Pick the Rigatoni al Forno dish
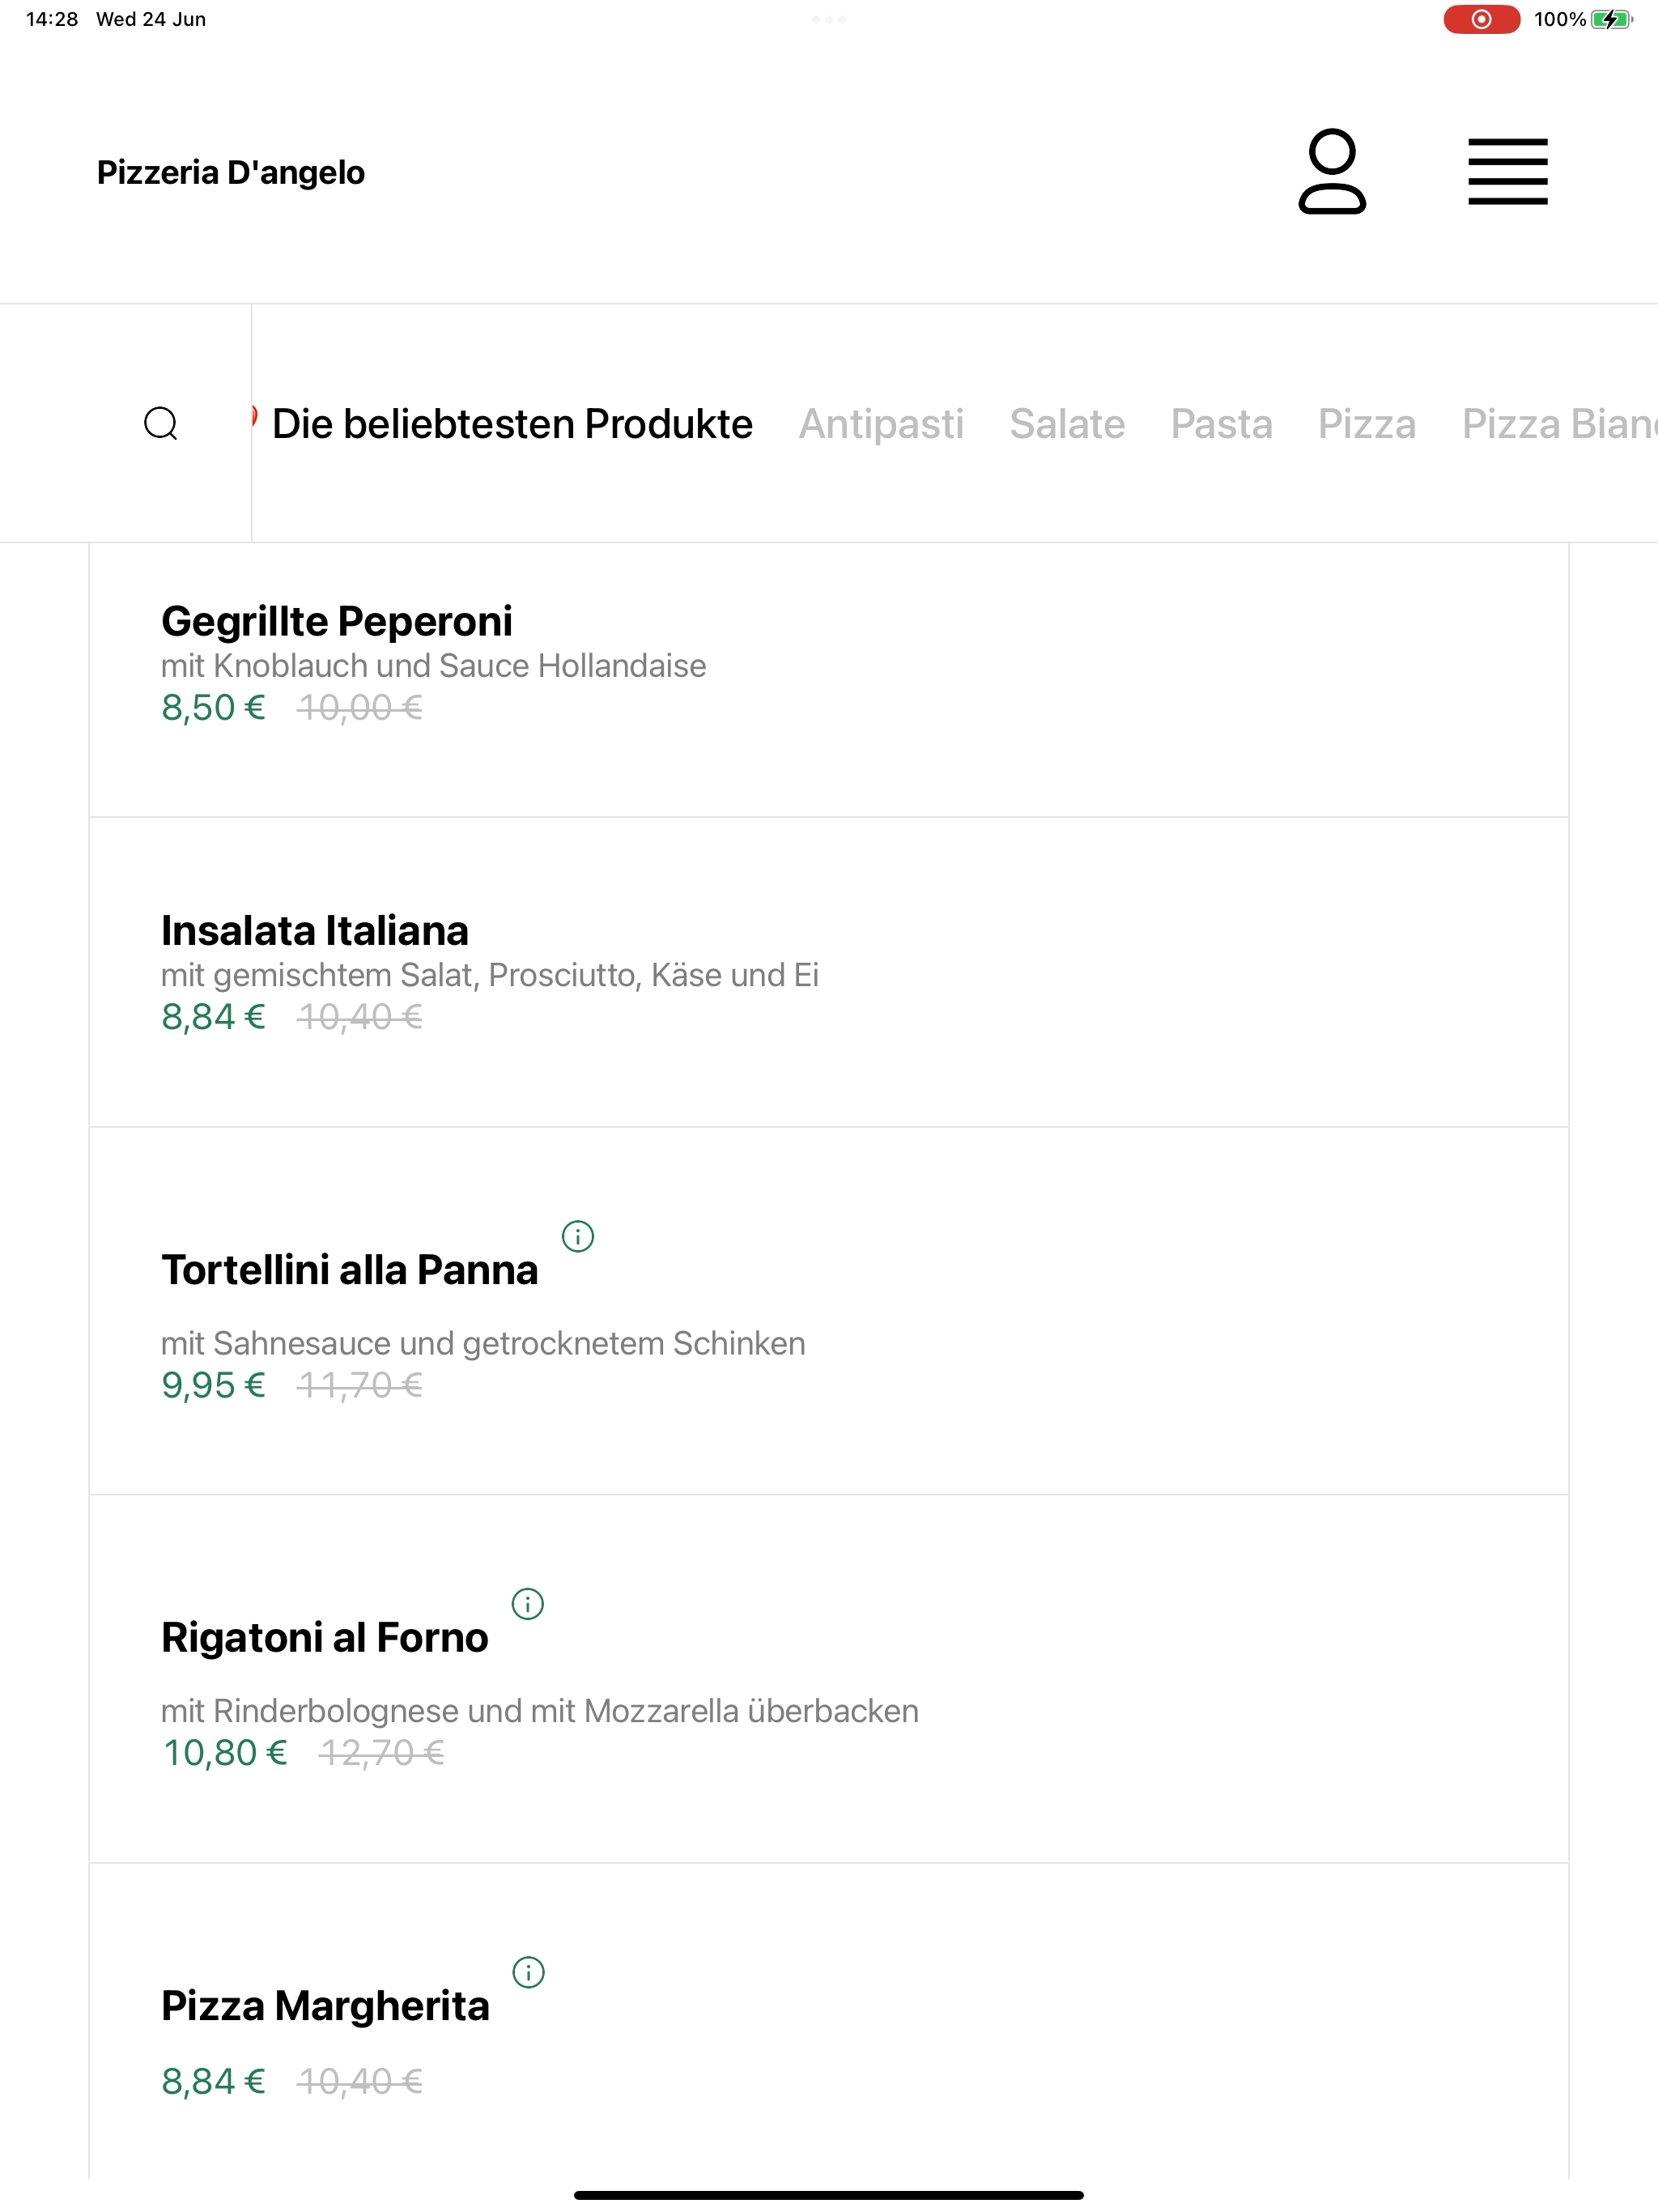Image resolution: width=1658 pixels, height=2212 pixels. (828, 1679)
